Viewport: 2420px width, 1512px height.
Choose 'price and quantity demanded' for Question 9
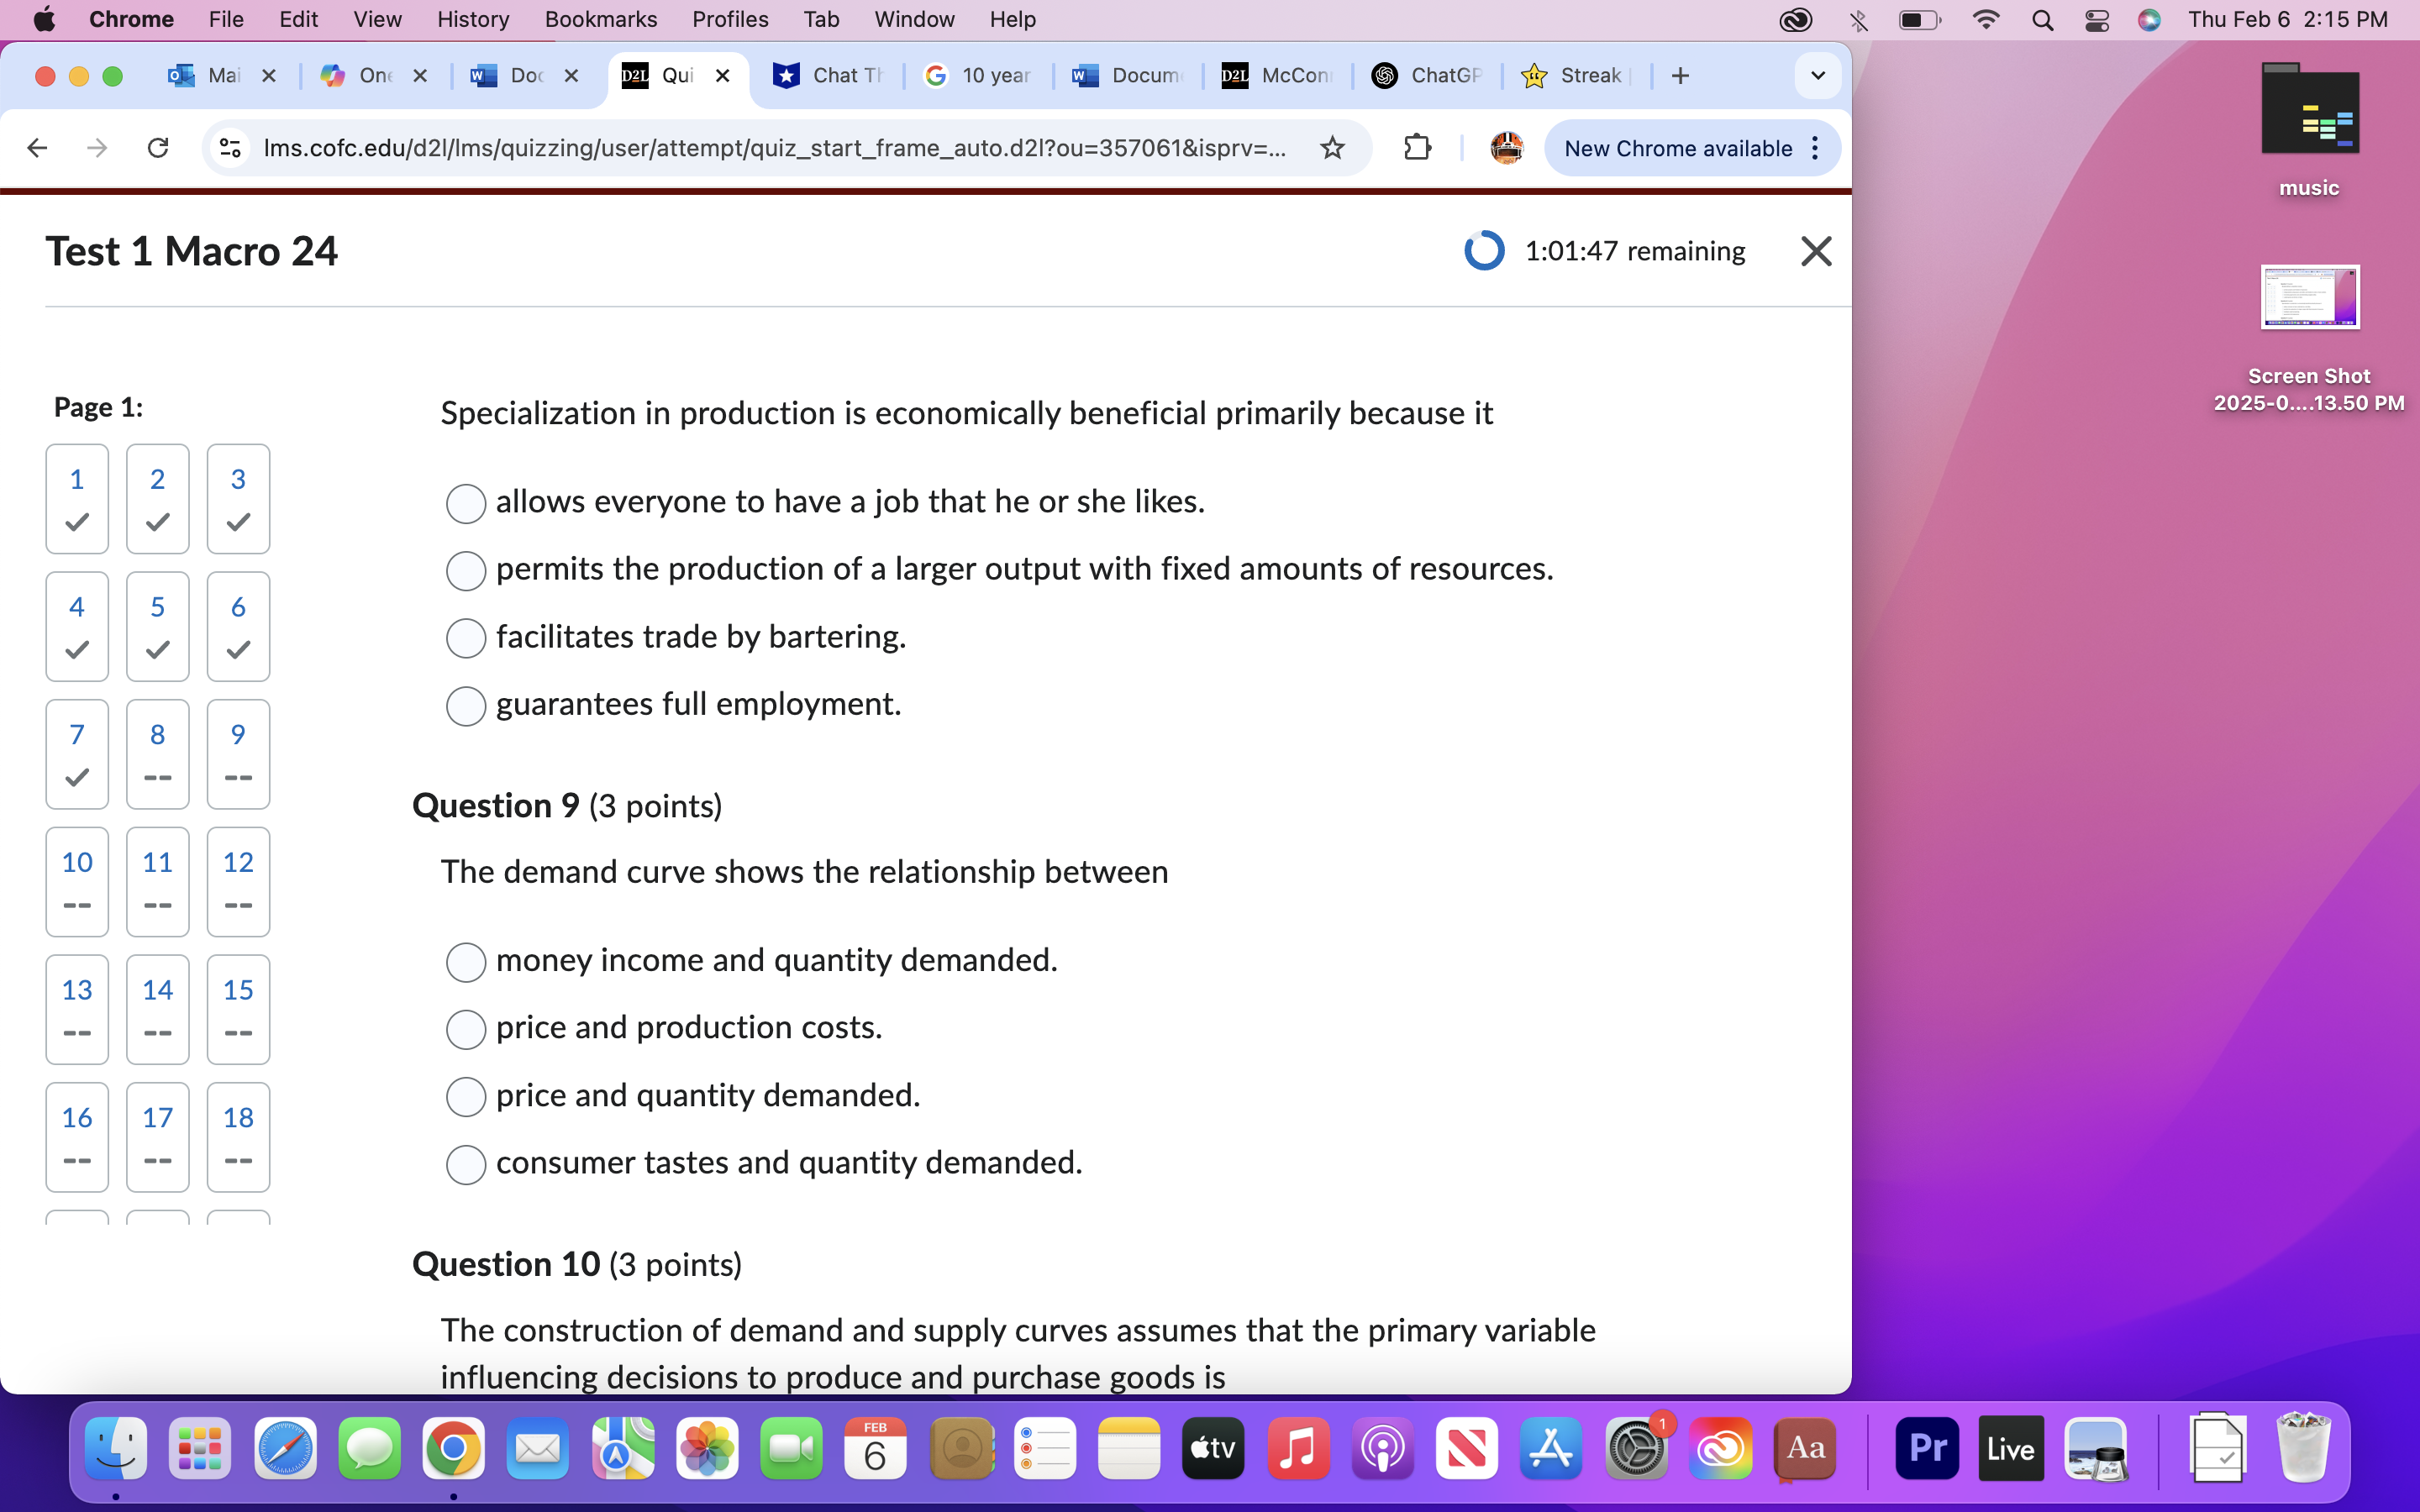click(x=465, y=1096)
